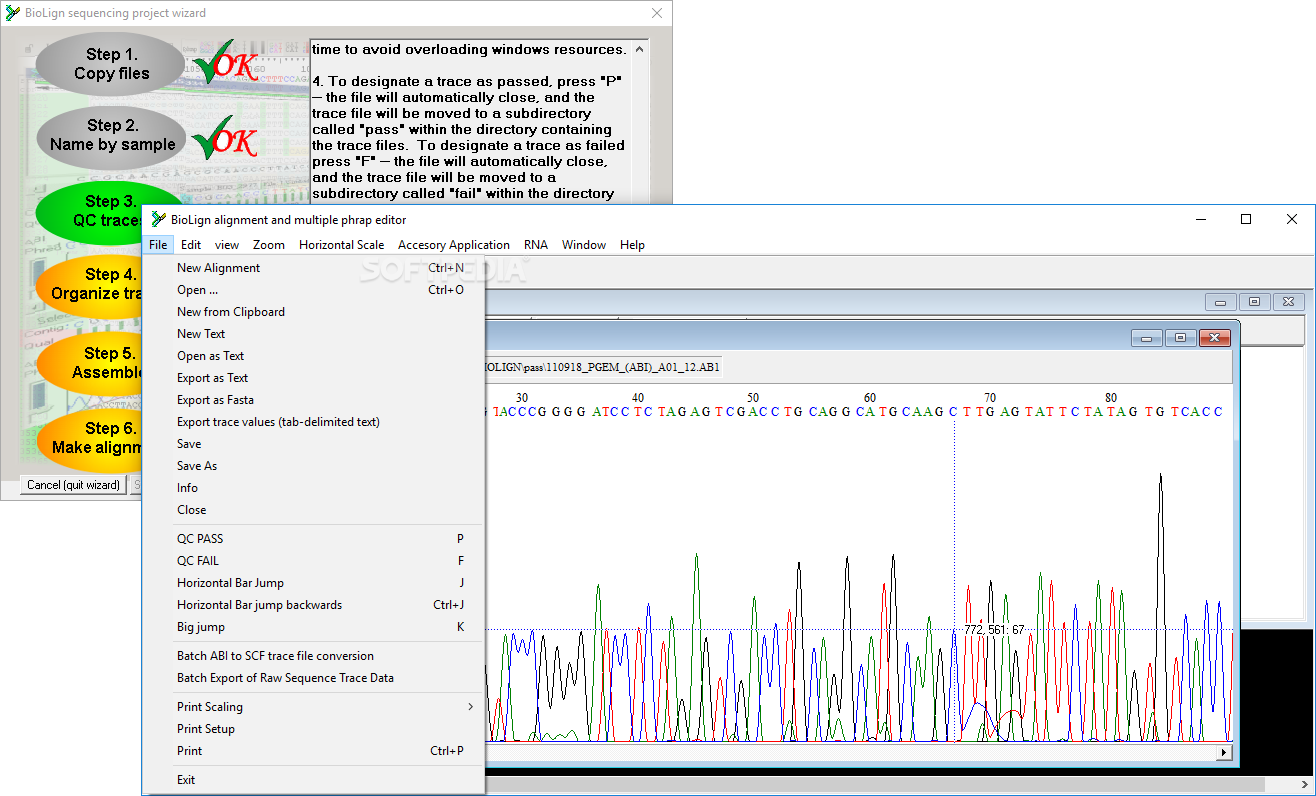Click Info menu entry
Image resolution: width=1316 pixels, height=796 pixels.
[314, 488]
